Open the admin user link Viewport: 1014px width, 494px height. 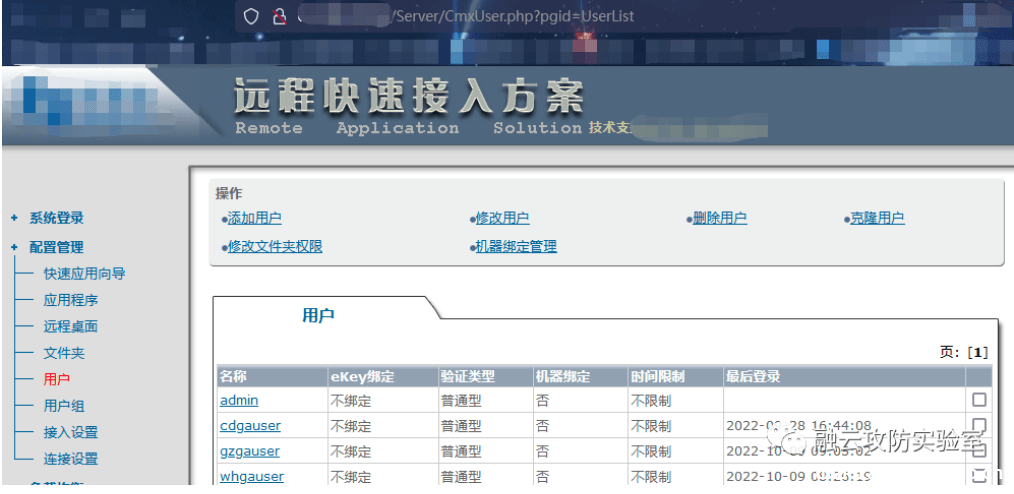(x=239, y=400)
